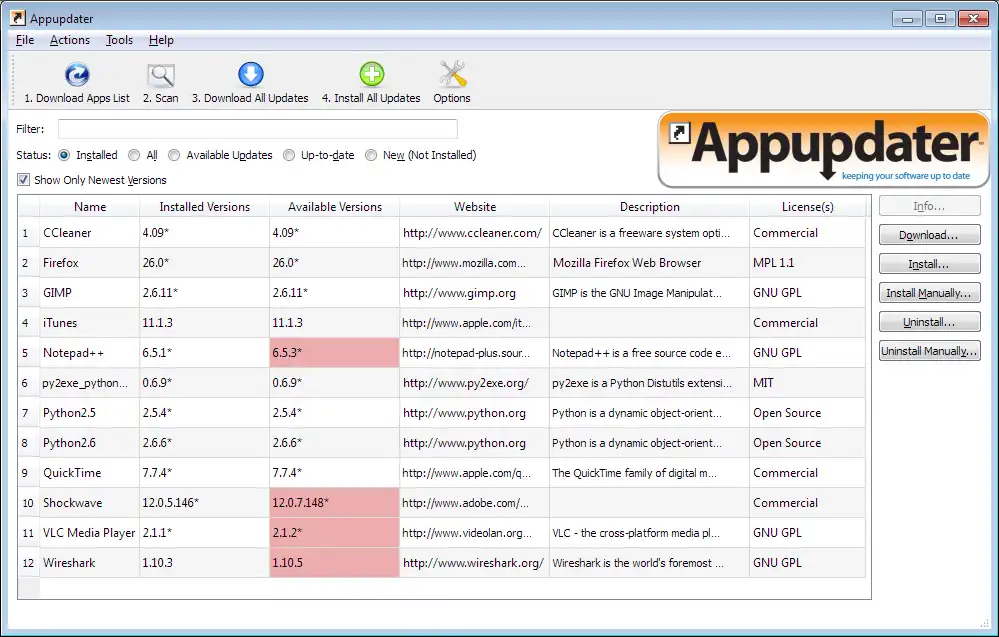Open Options via the wrench icon
This screenshot has height=637, width=999.
click(x=452, y=75)
